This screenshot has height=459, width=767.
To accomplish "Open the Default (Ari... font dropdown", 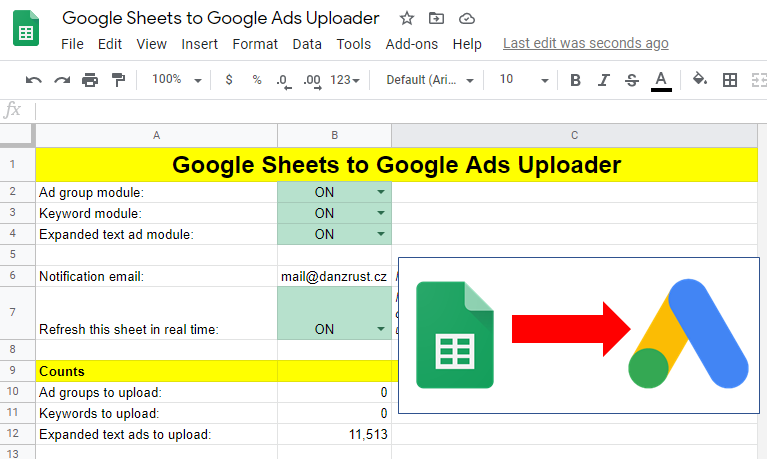I will (429, 80).
